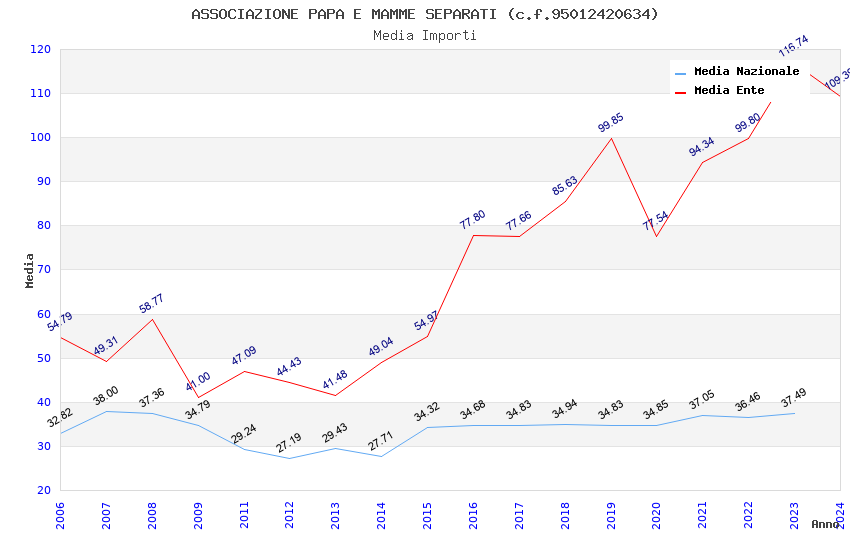850x550 pixels.
Task: Click the 29.43 national average label
Action: tap(335, 433)
